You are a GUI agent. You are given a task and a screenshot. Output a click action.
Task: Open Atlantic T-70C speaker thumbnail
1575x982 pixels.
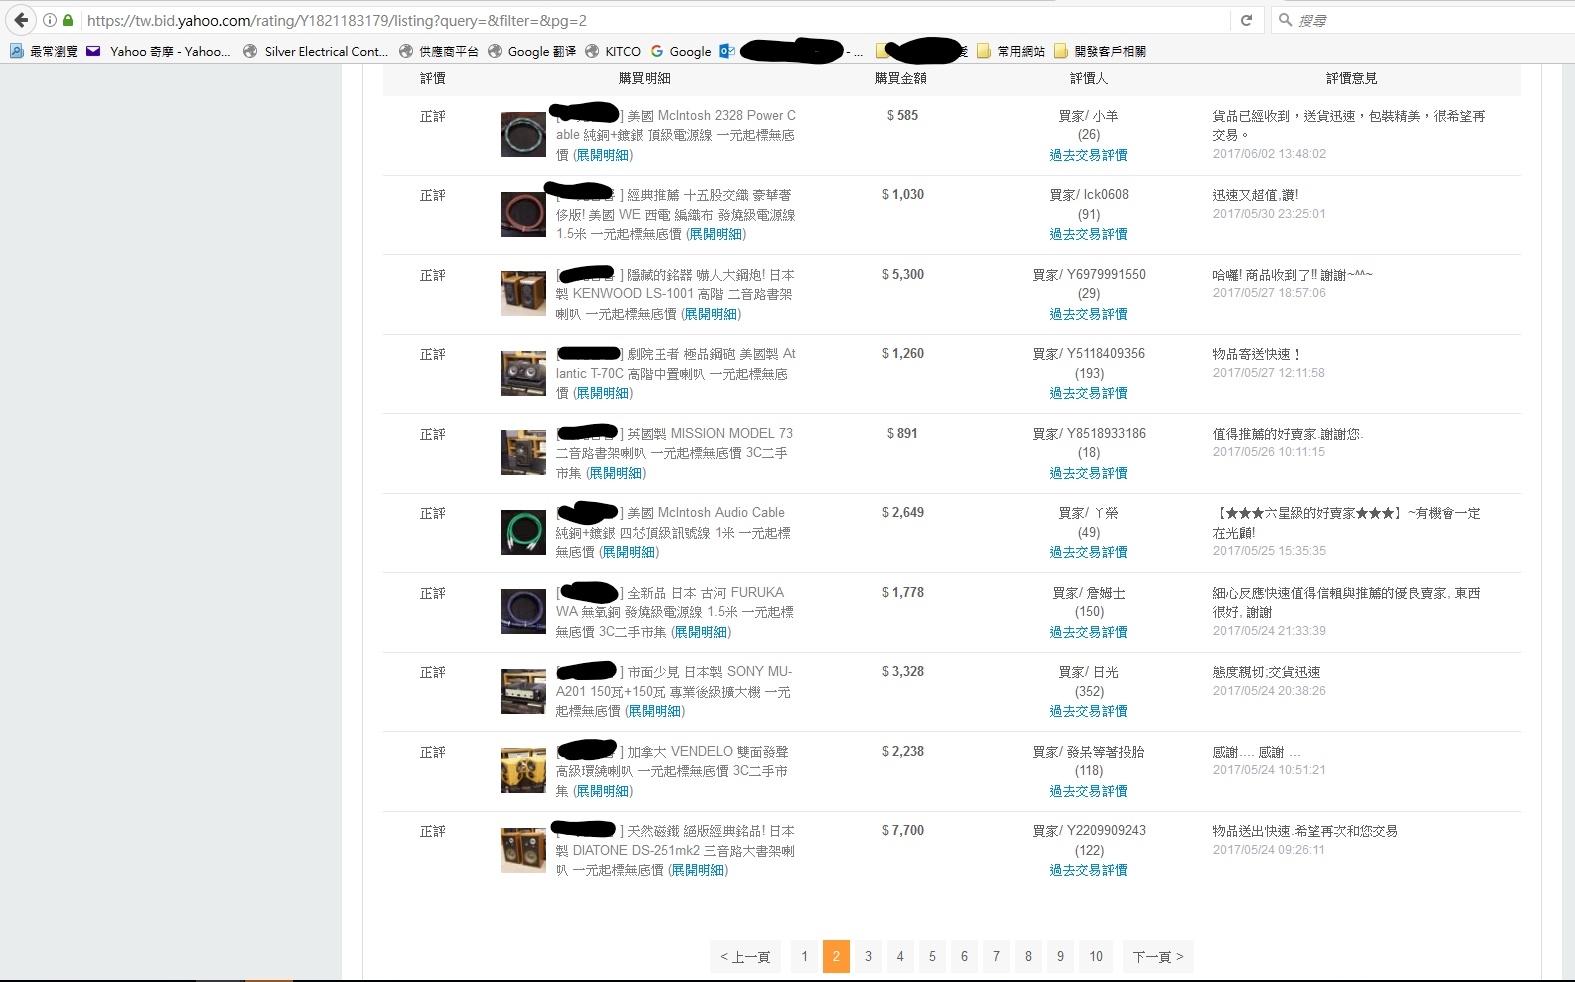pyautogui.click(x=523, y=373)
